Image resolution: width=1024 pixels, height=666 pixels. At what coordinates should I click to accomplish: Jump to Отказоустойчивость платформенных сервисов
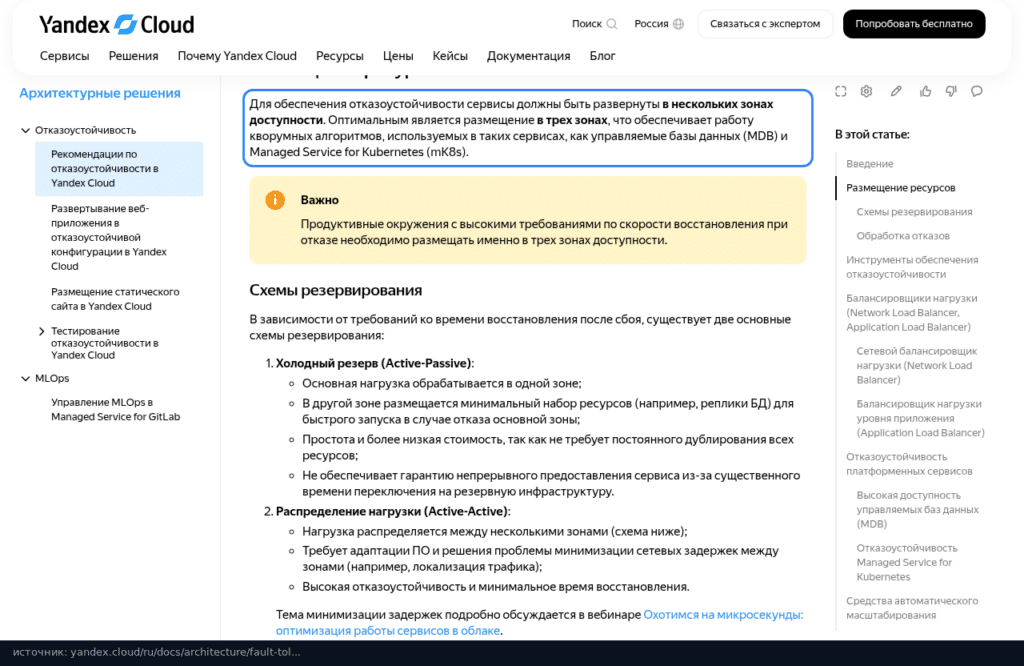coord(909,464)
